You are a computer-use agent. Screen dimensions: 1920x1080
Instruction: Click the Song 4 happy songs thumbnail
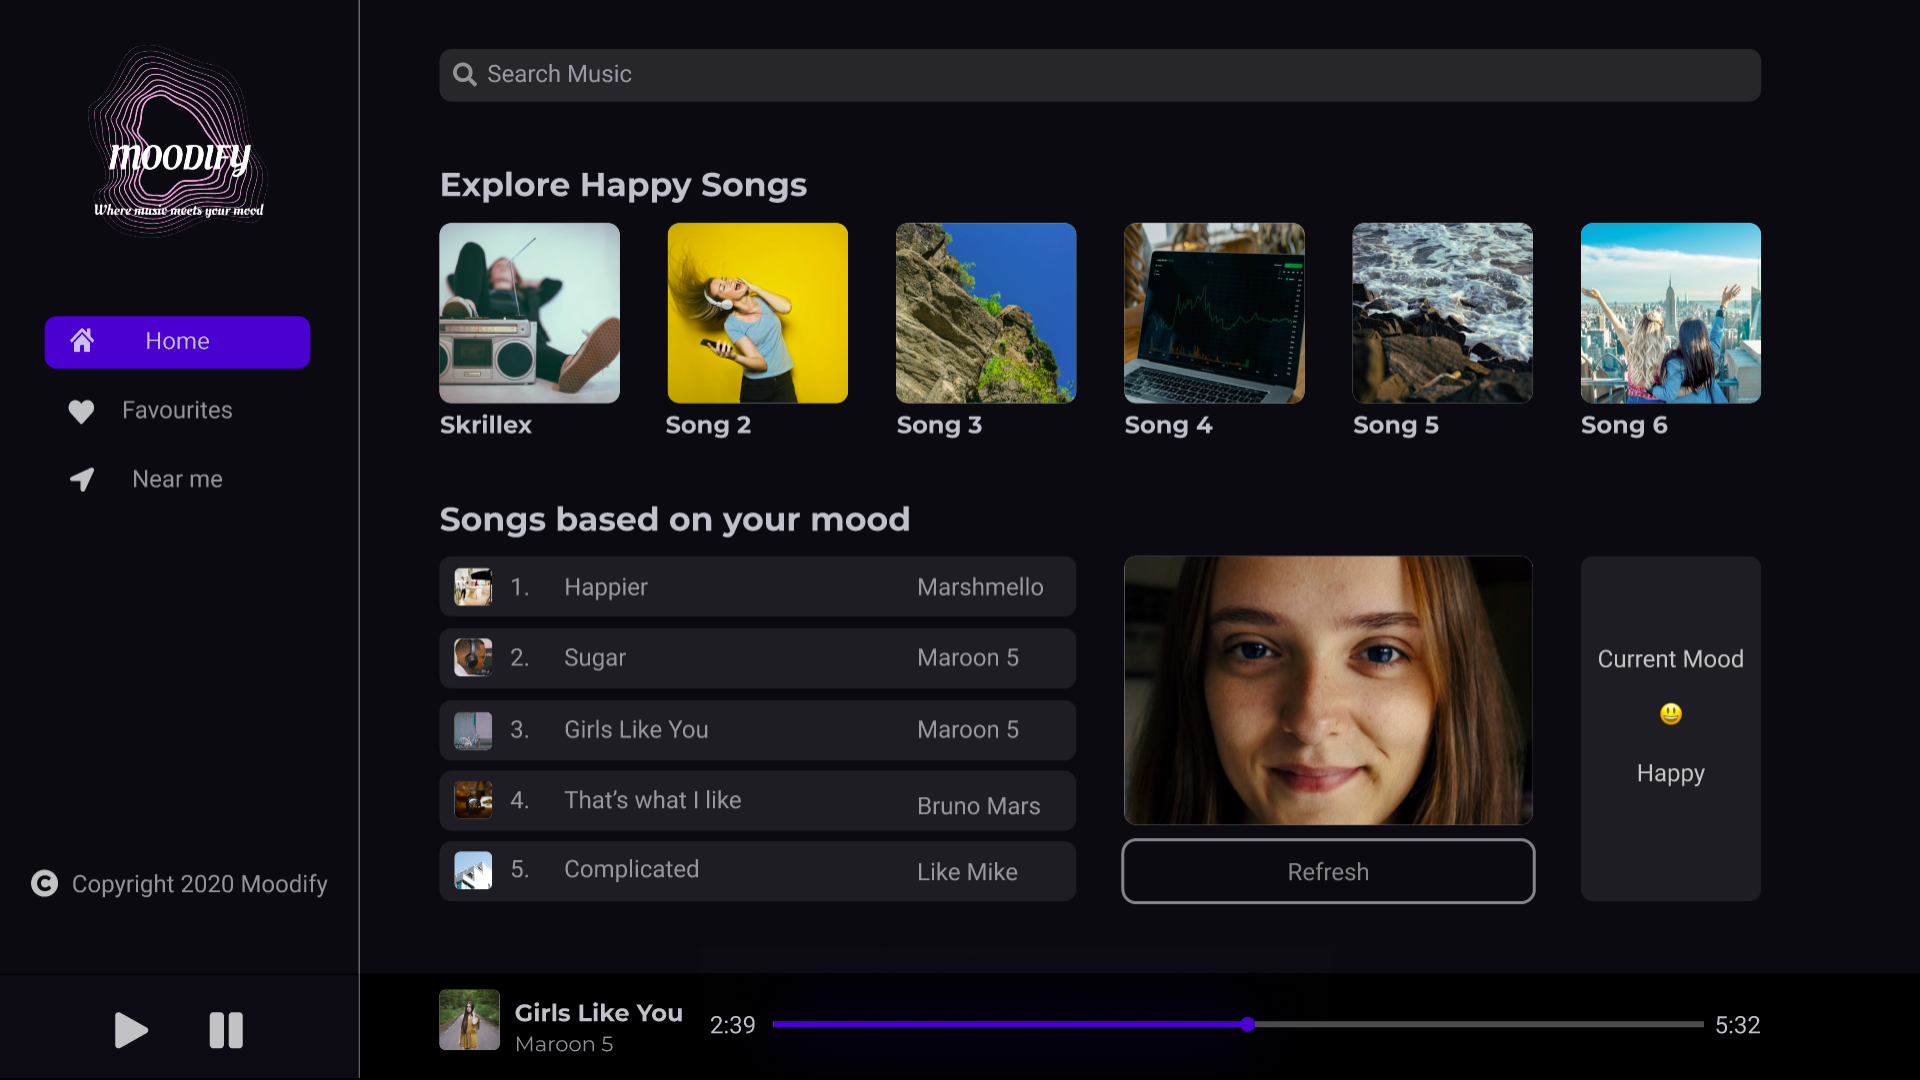click(x=1213, y=313)
